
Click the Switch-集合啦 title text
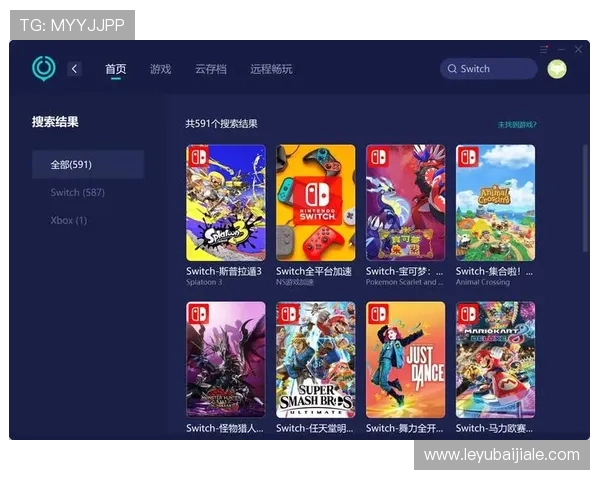494,271
